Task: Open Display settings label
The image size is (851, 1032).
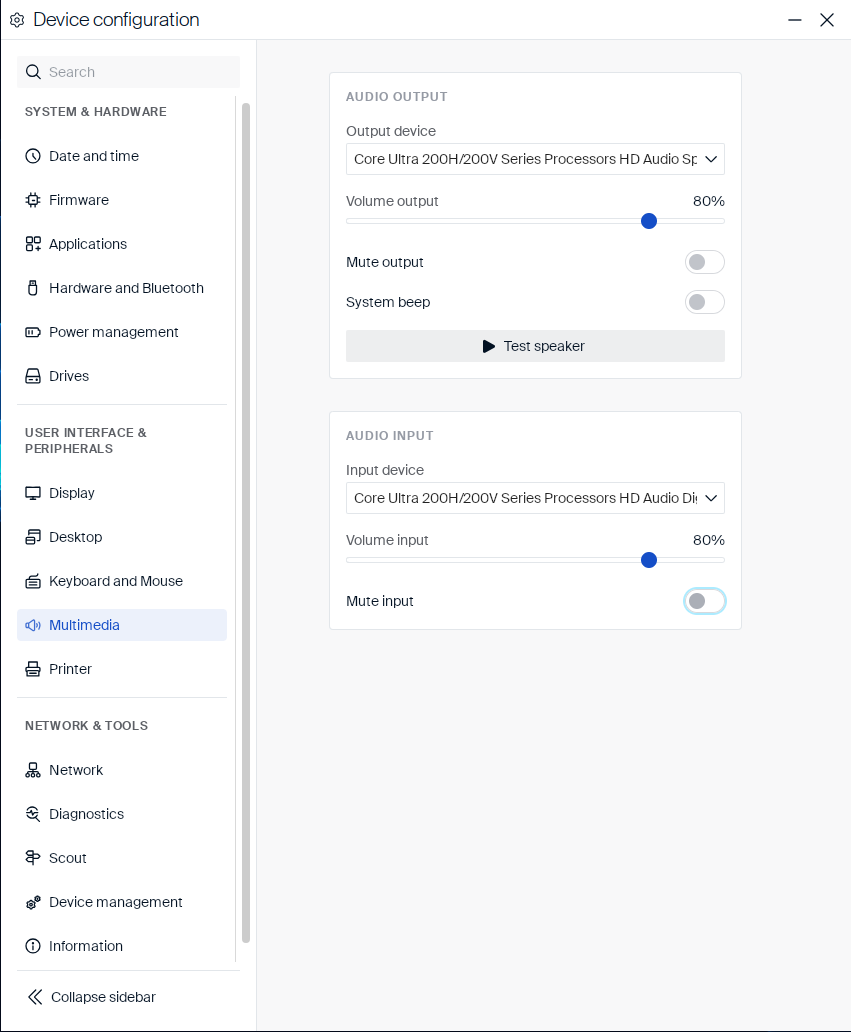Action: point(72,493)
